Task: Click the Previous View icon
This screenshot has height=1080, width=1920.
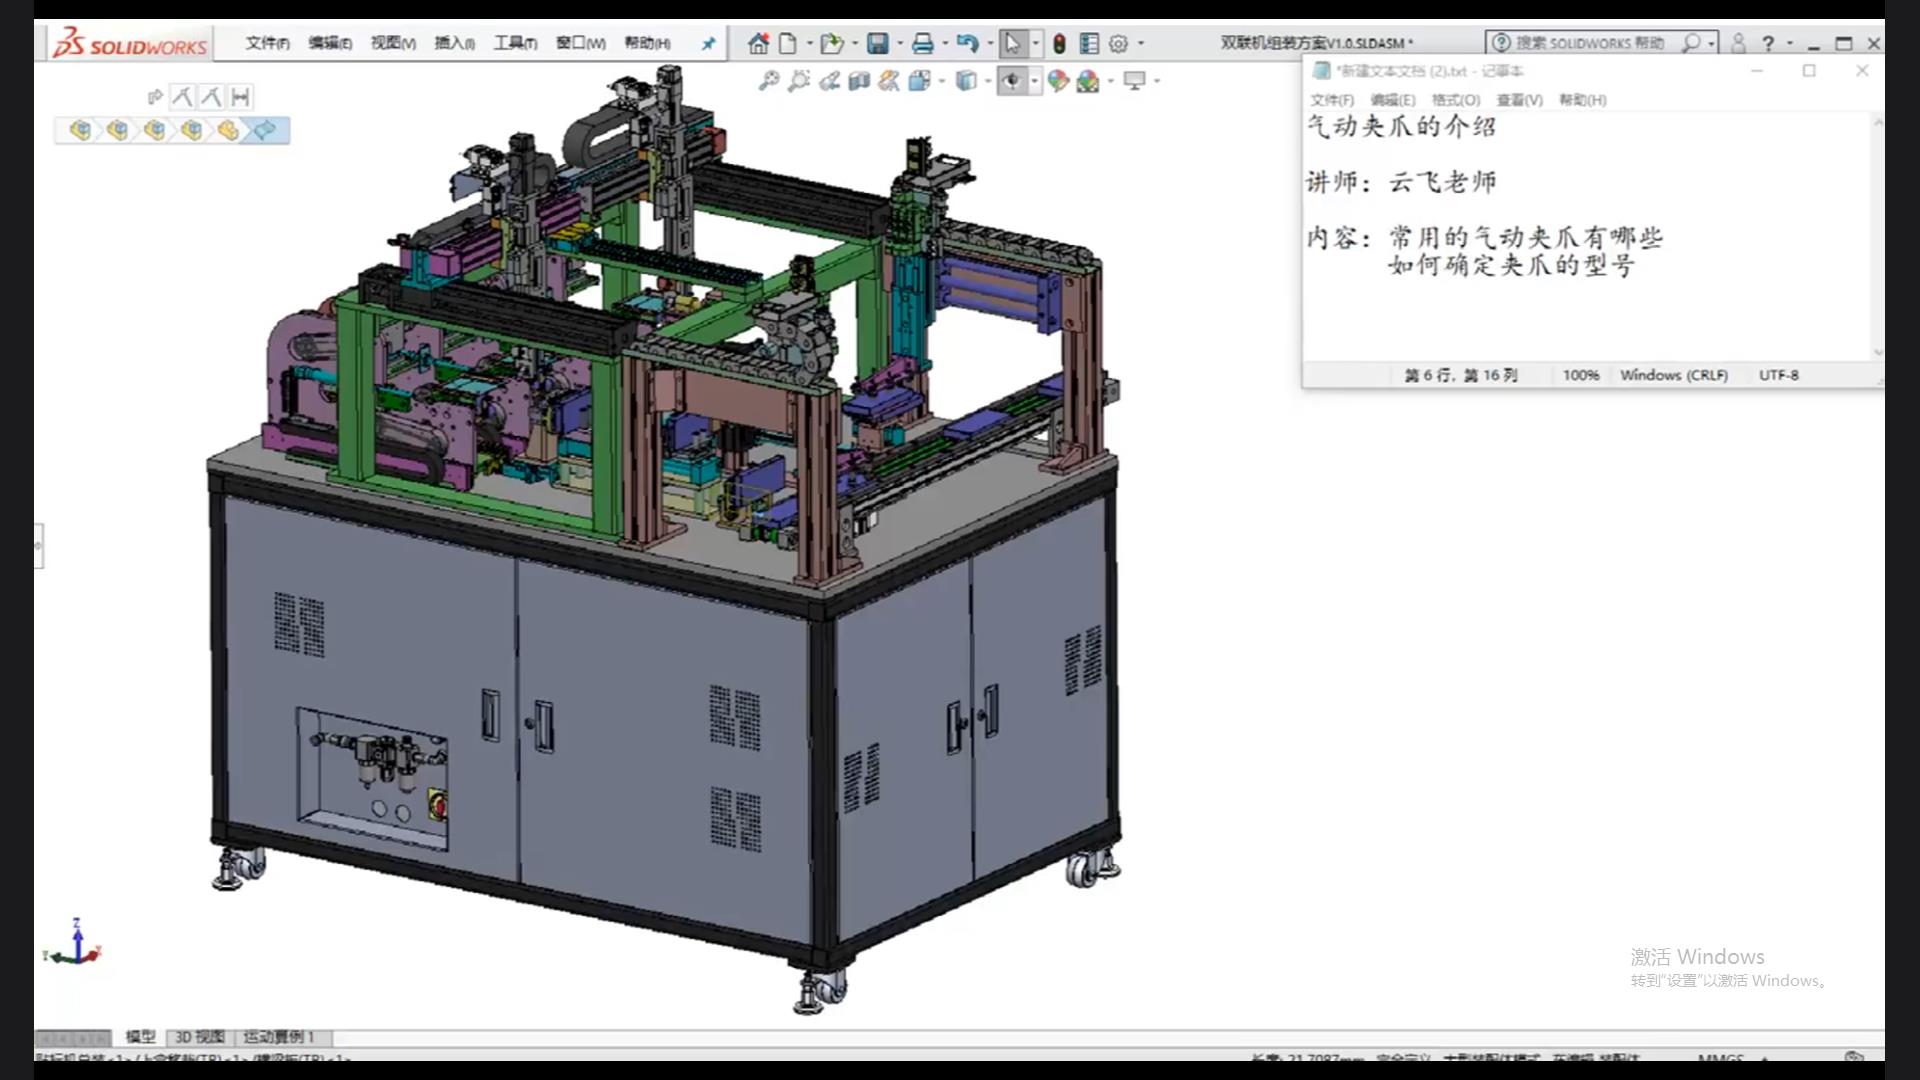Action: (x=829, y=81)
